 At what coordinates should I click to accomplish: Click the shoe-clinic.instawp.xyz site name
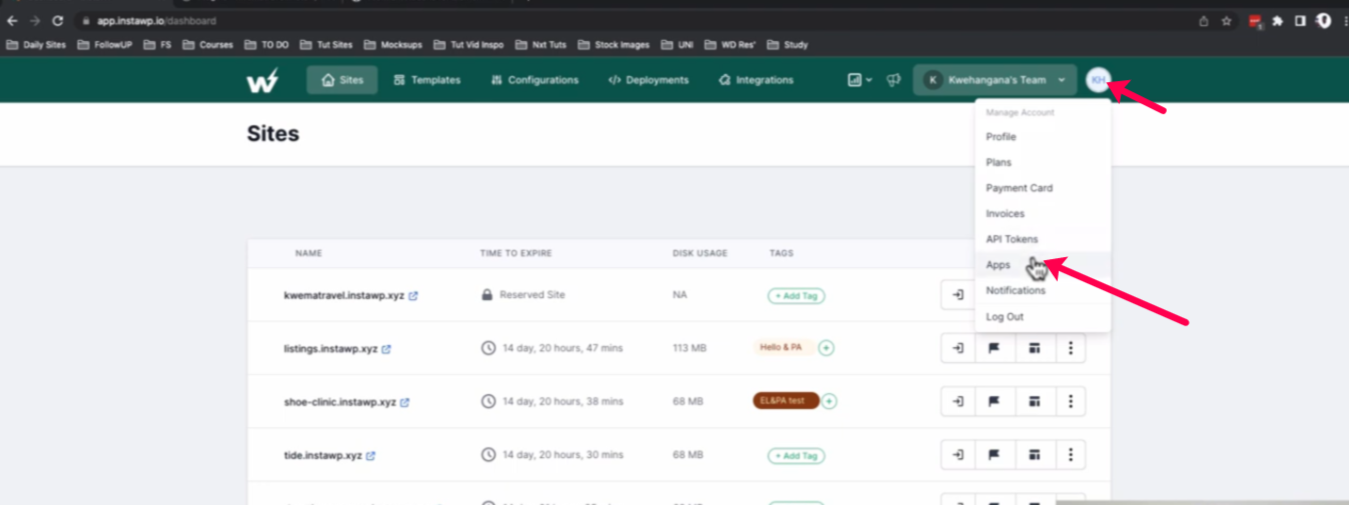coord(340,402)
